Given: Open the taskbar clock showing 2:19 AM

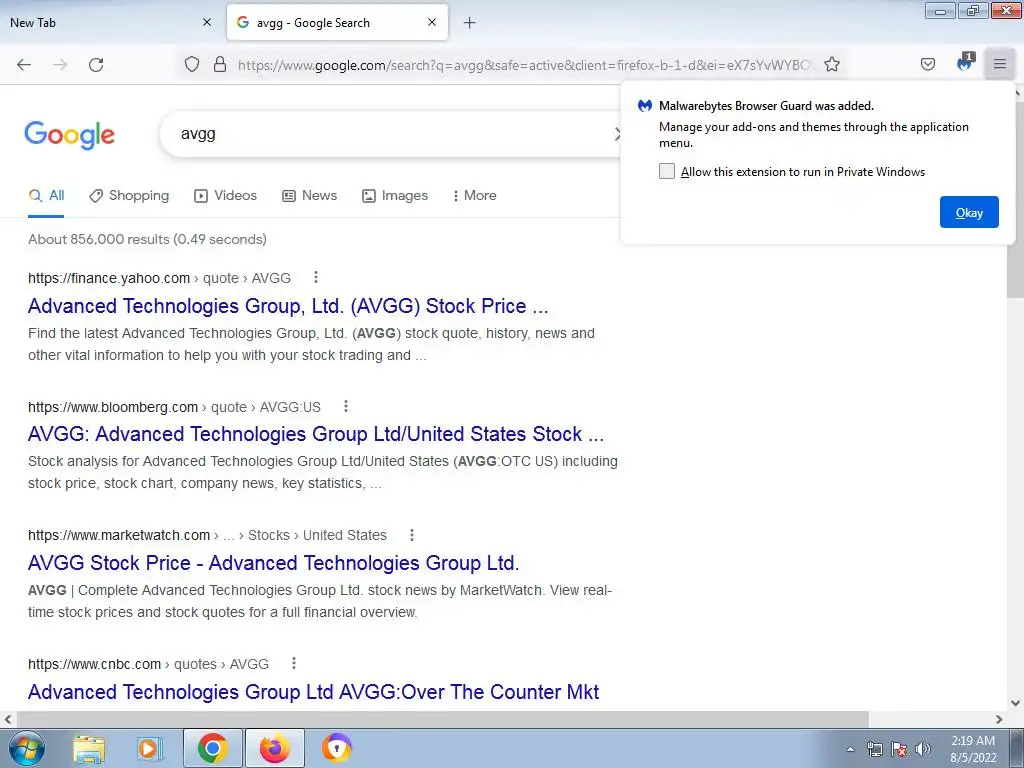Looking at the screenshot, I should (x=973, y=749).
